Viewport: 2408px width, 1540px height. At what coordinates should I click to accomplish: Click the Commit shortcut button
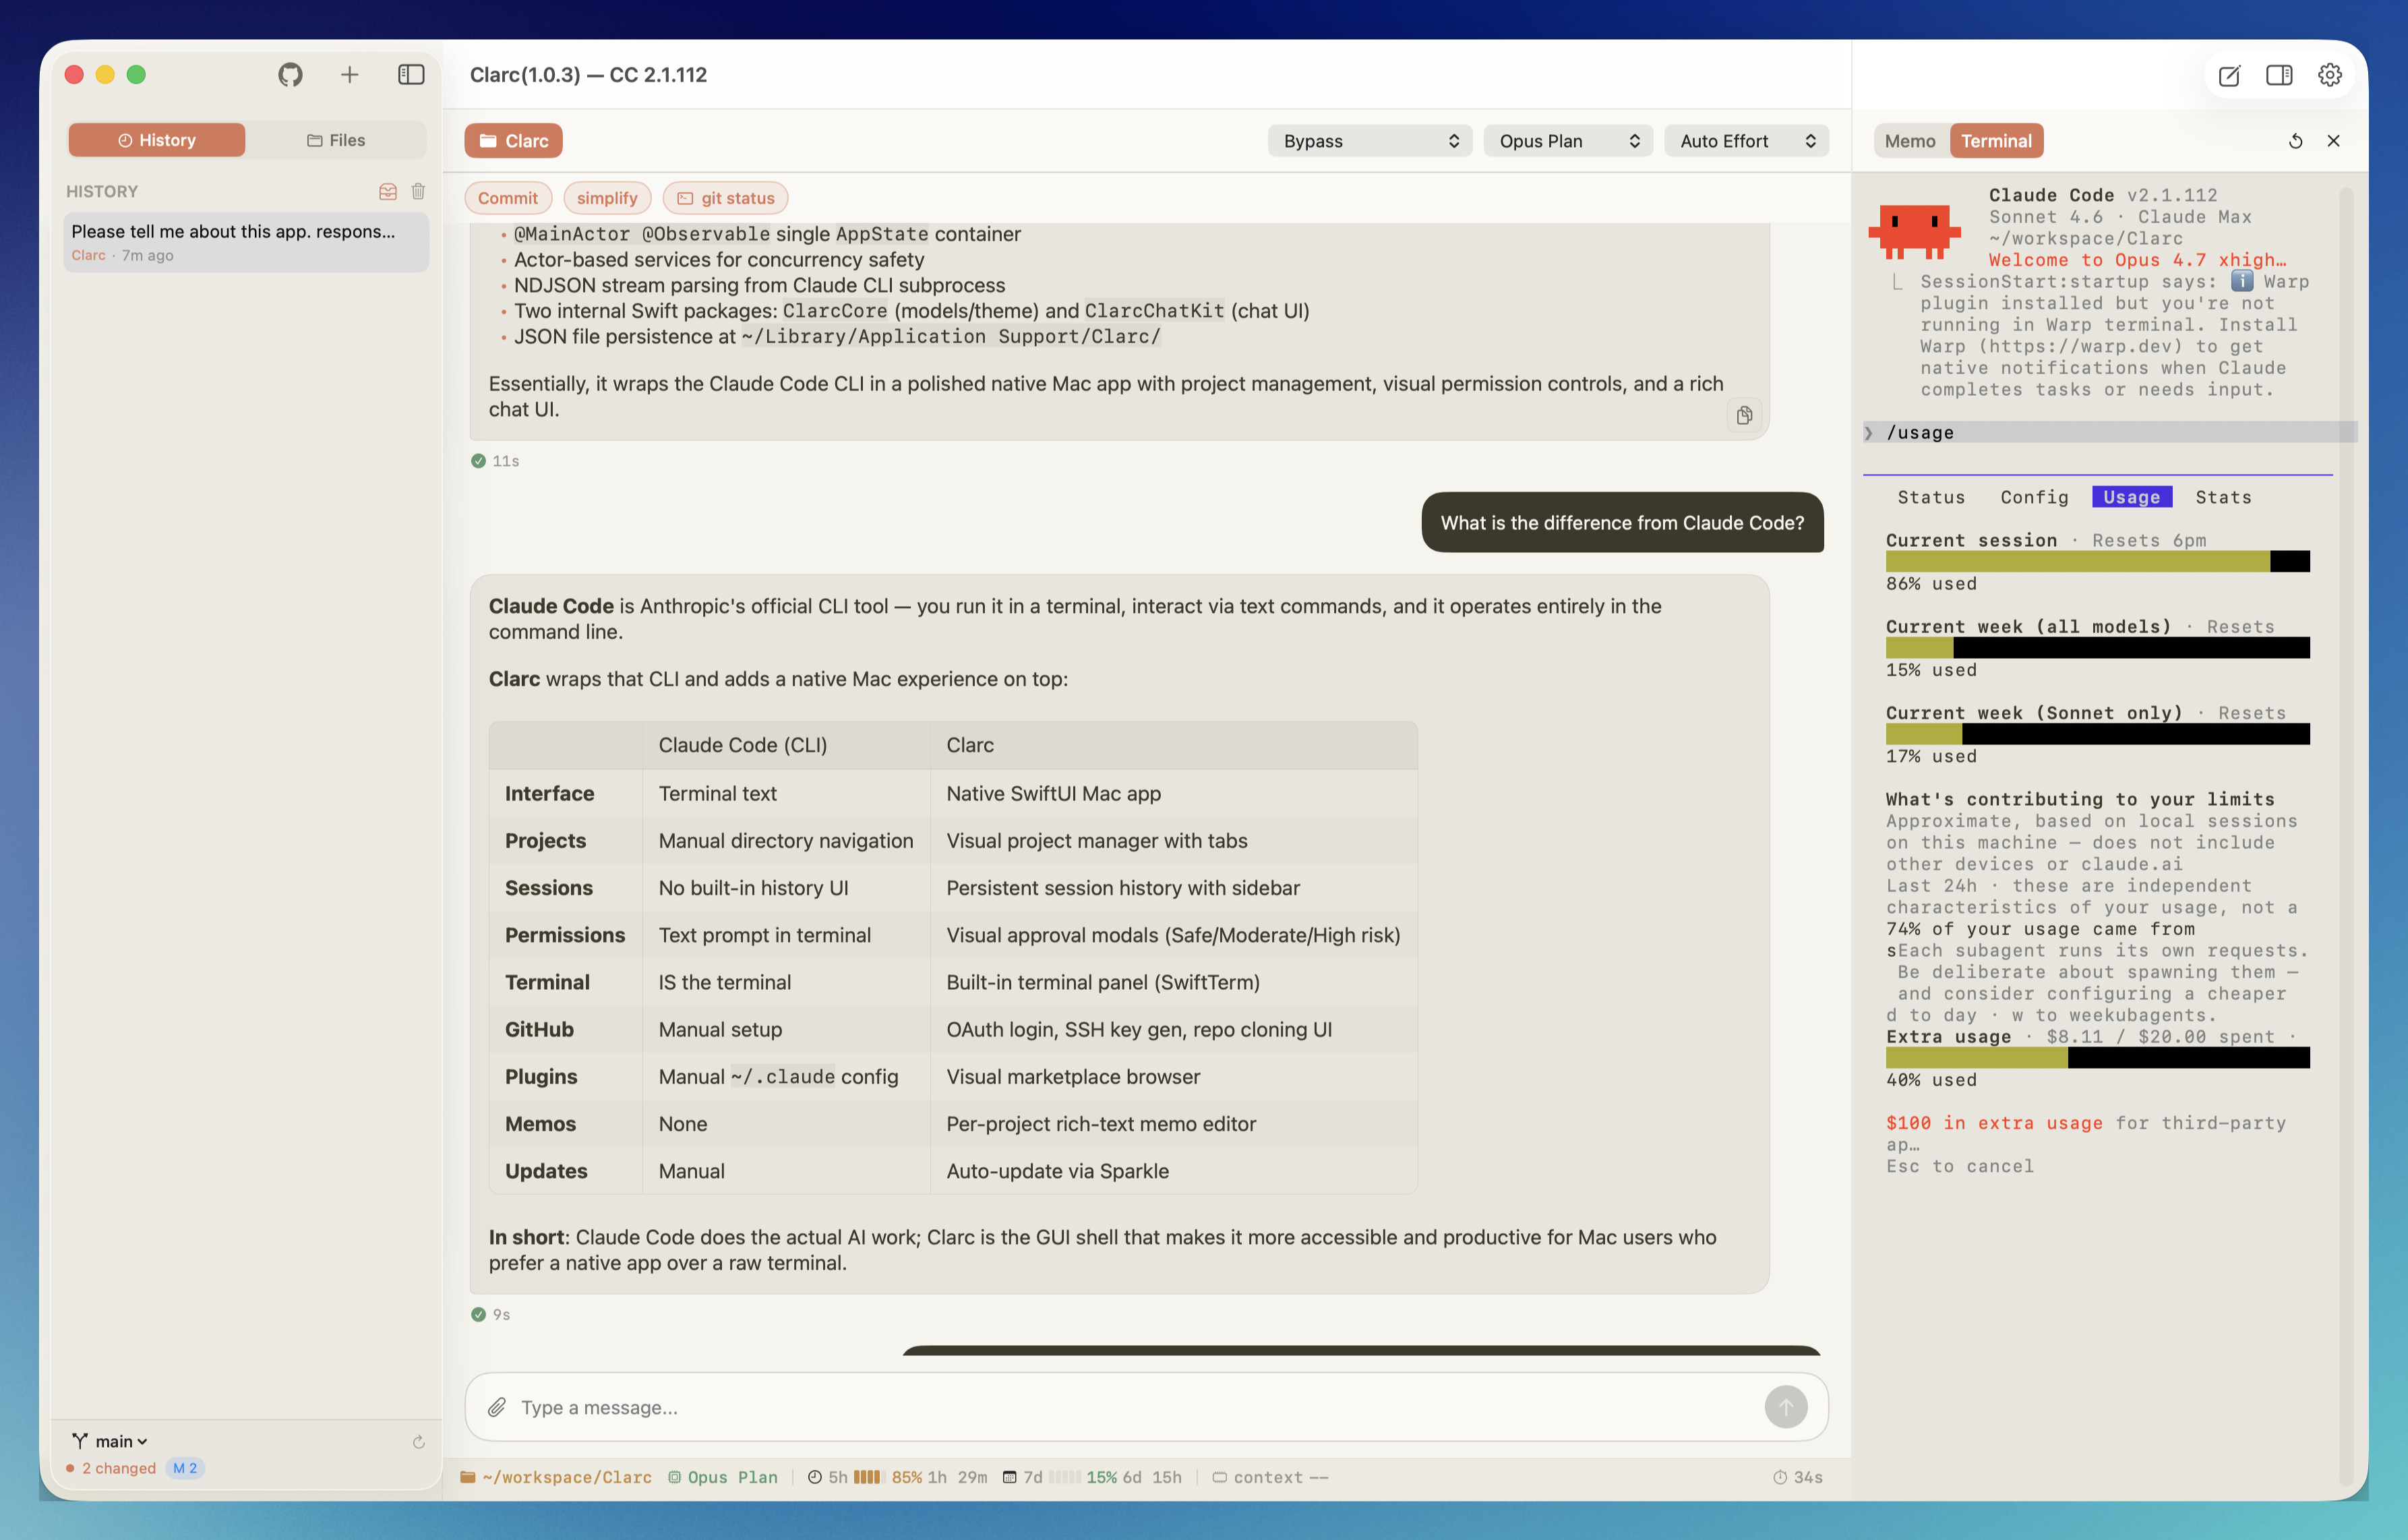(507, 198)
